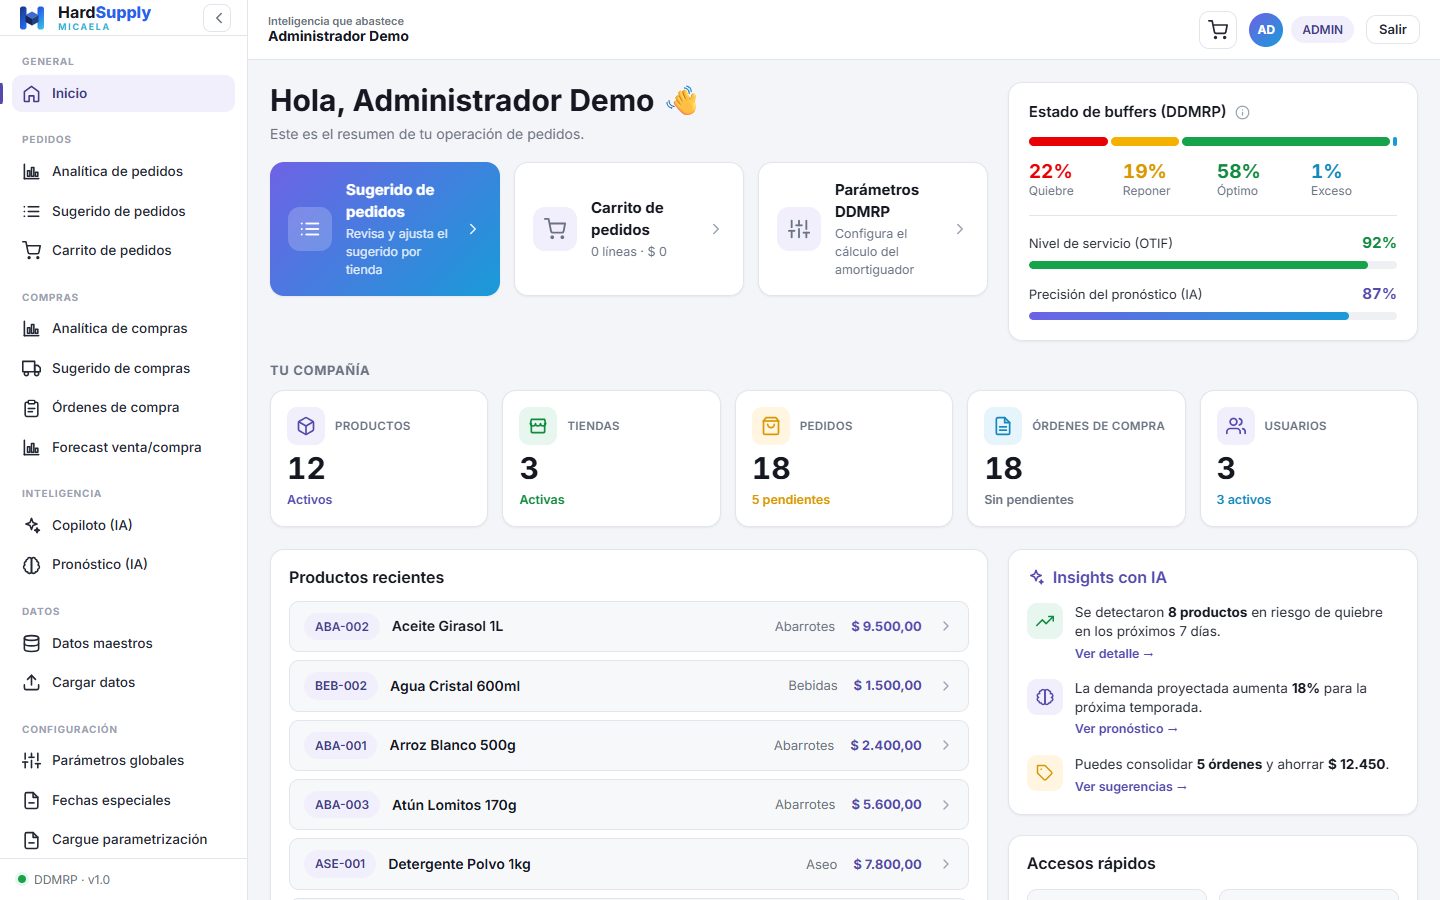
Task: Click the Cargue parametrización file icon
Action: point(32,839)
